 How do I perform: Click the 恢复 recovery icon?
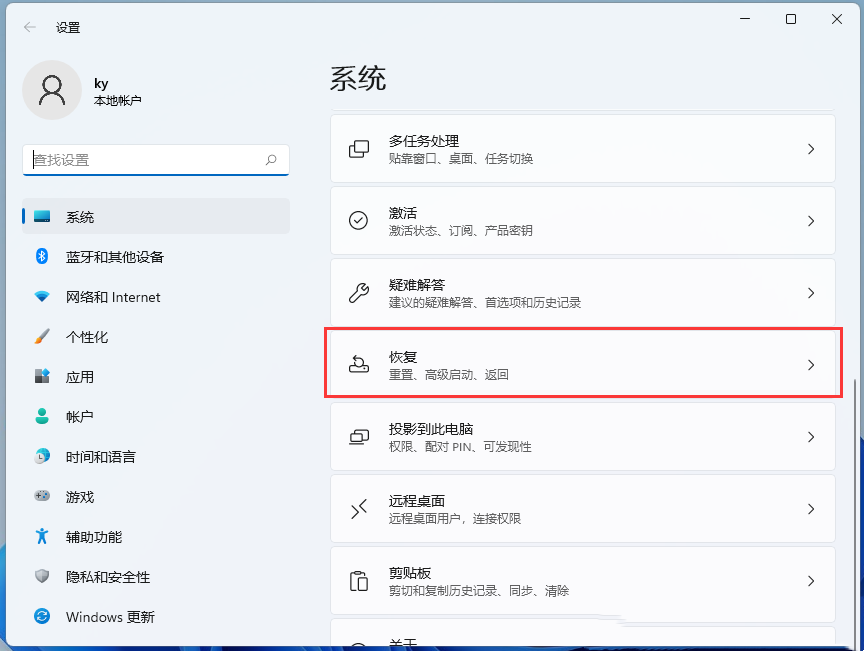click(358, 364)
